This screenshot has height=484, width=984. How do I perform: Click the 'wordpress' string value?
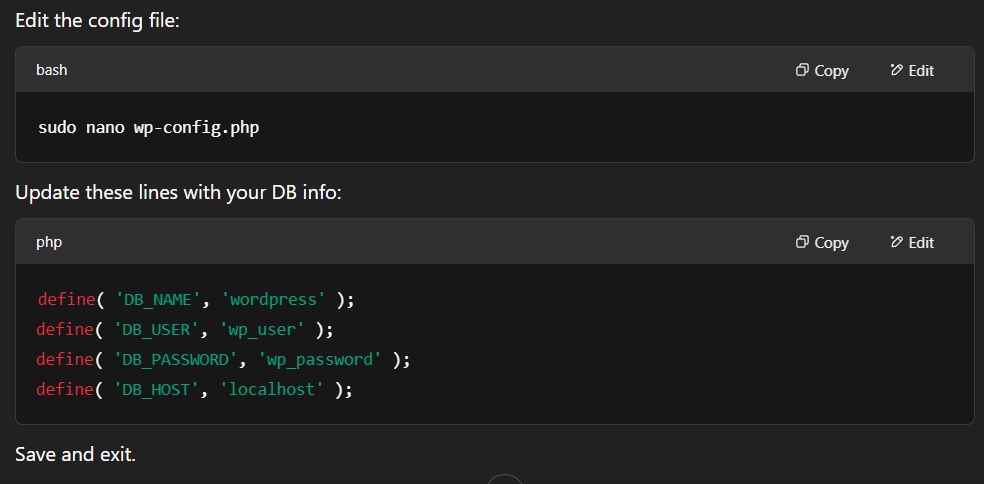274,299
